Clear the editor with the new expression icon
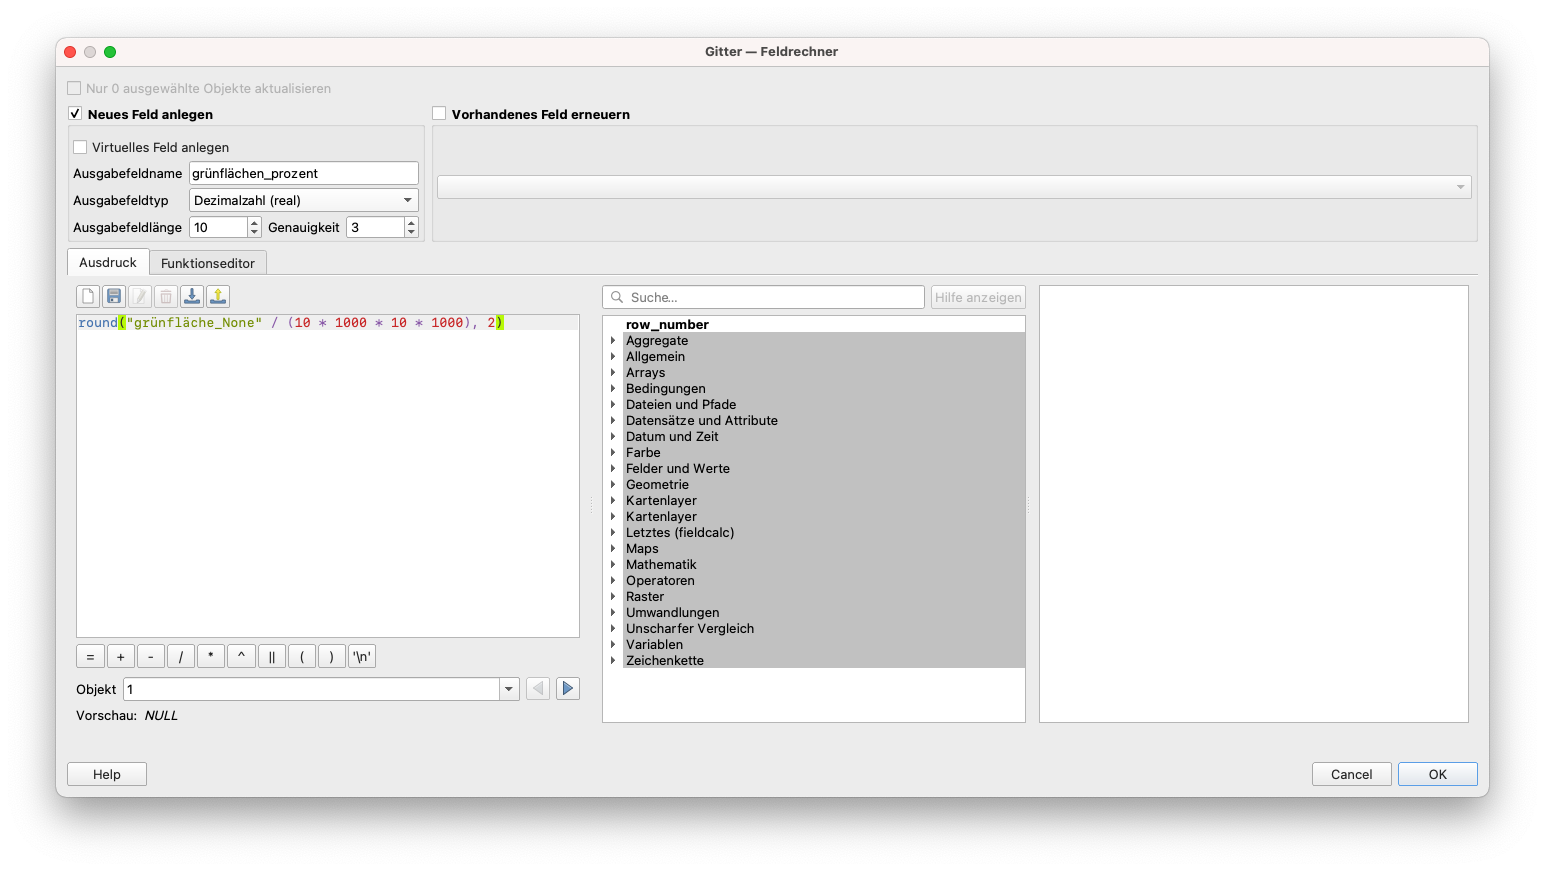 click(x=88, y=296)
